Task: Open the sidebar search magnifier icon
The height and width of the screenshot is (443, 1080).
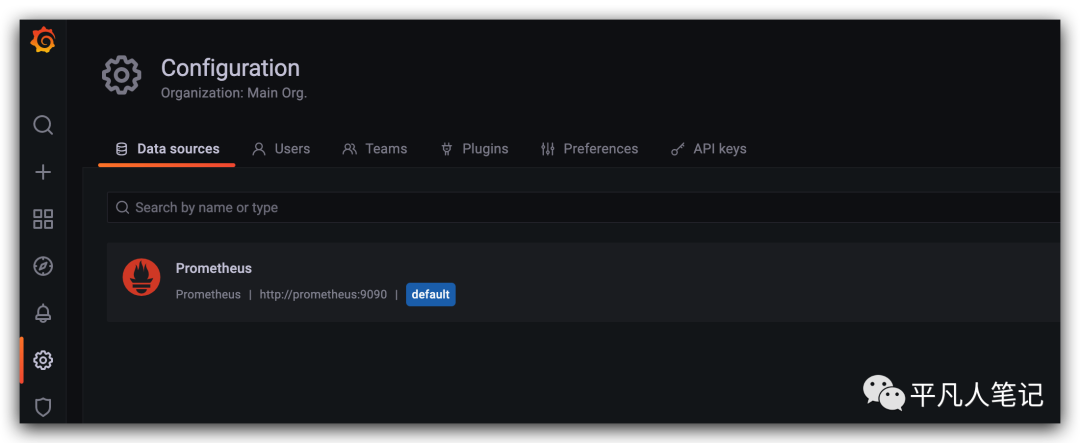Action: coord(43,125)
